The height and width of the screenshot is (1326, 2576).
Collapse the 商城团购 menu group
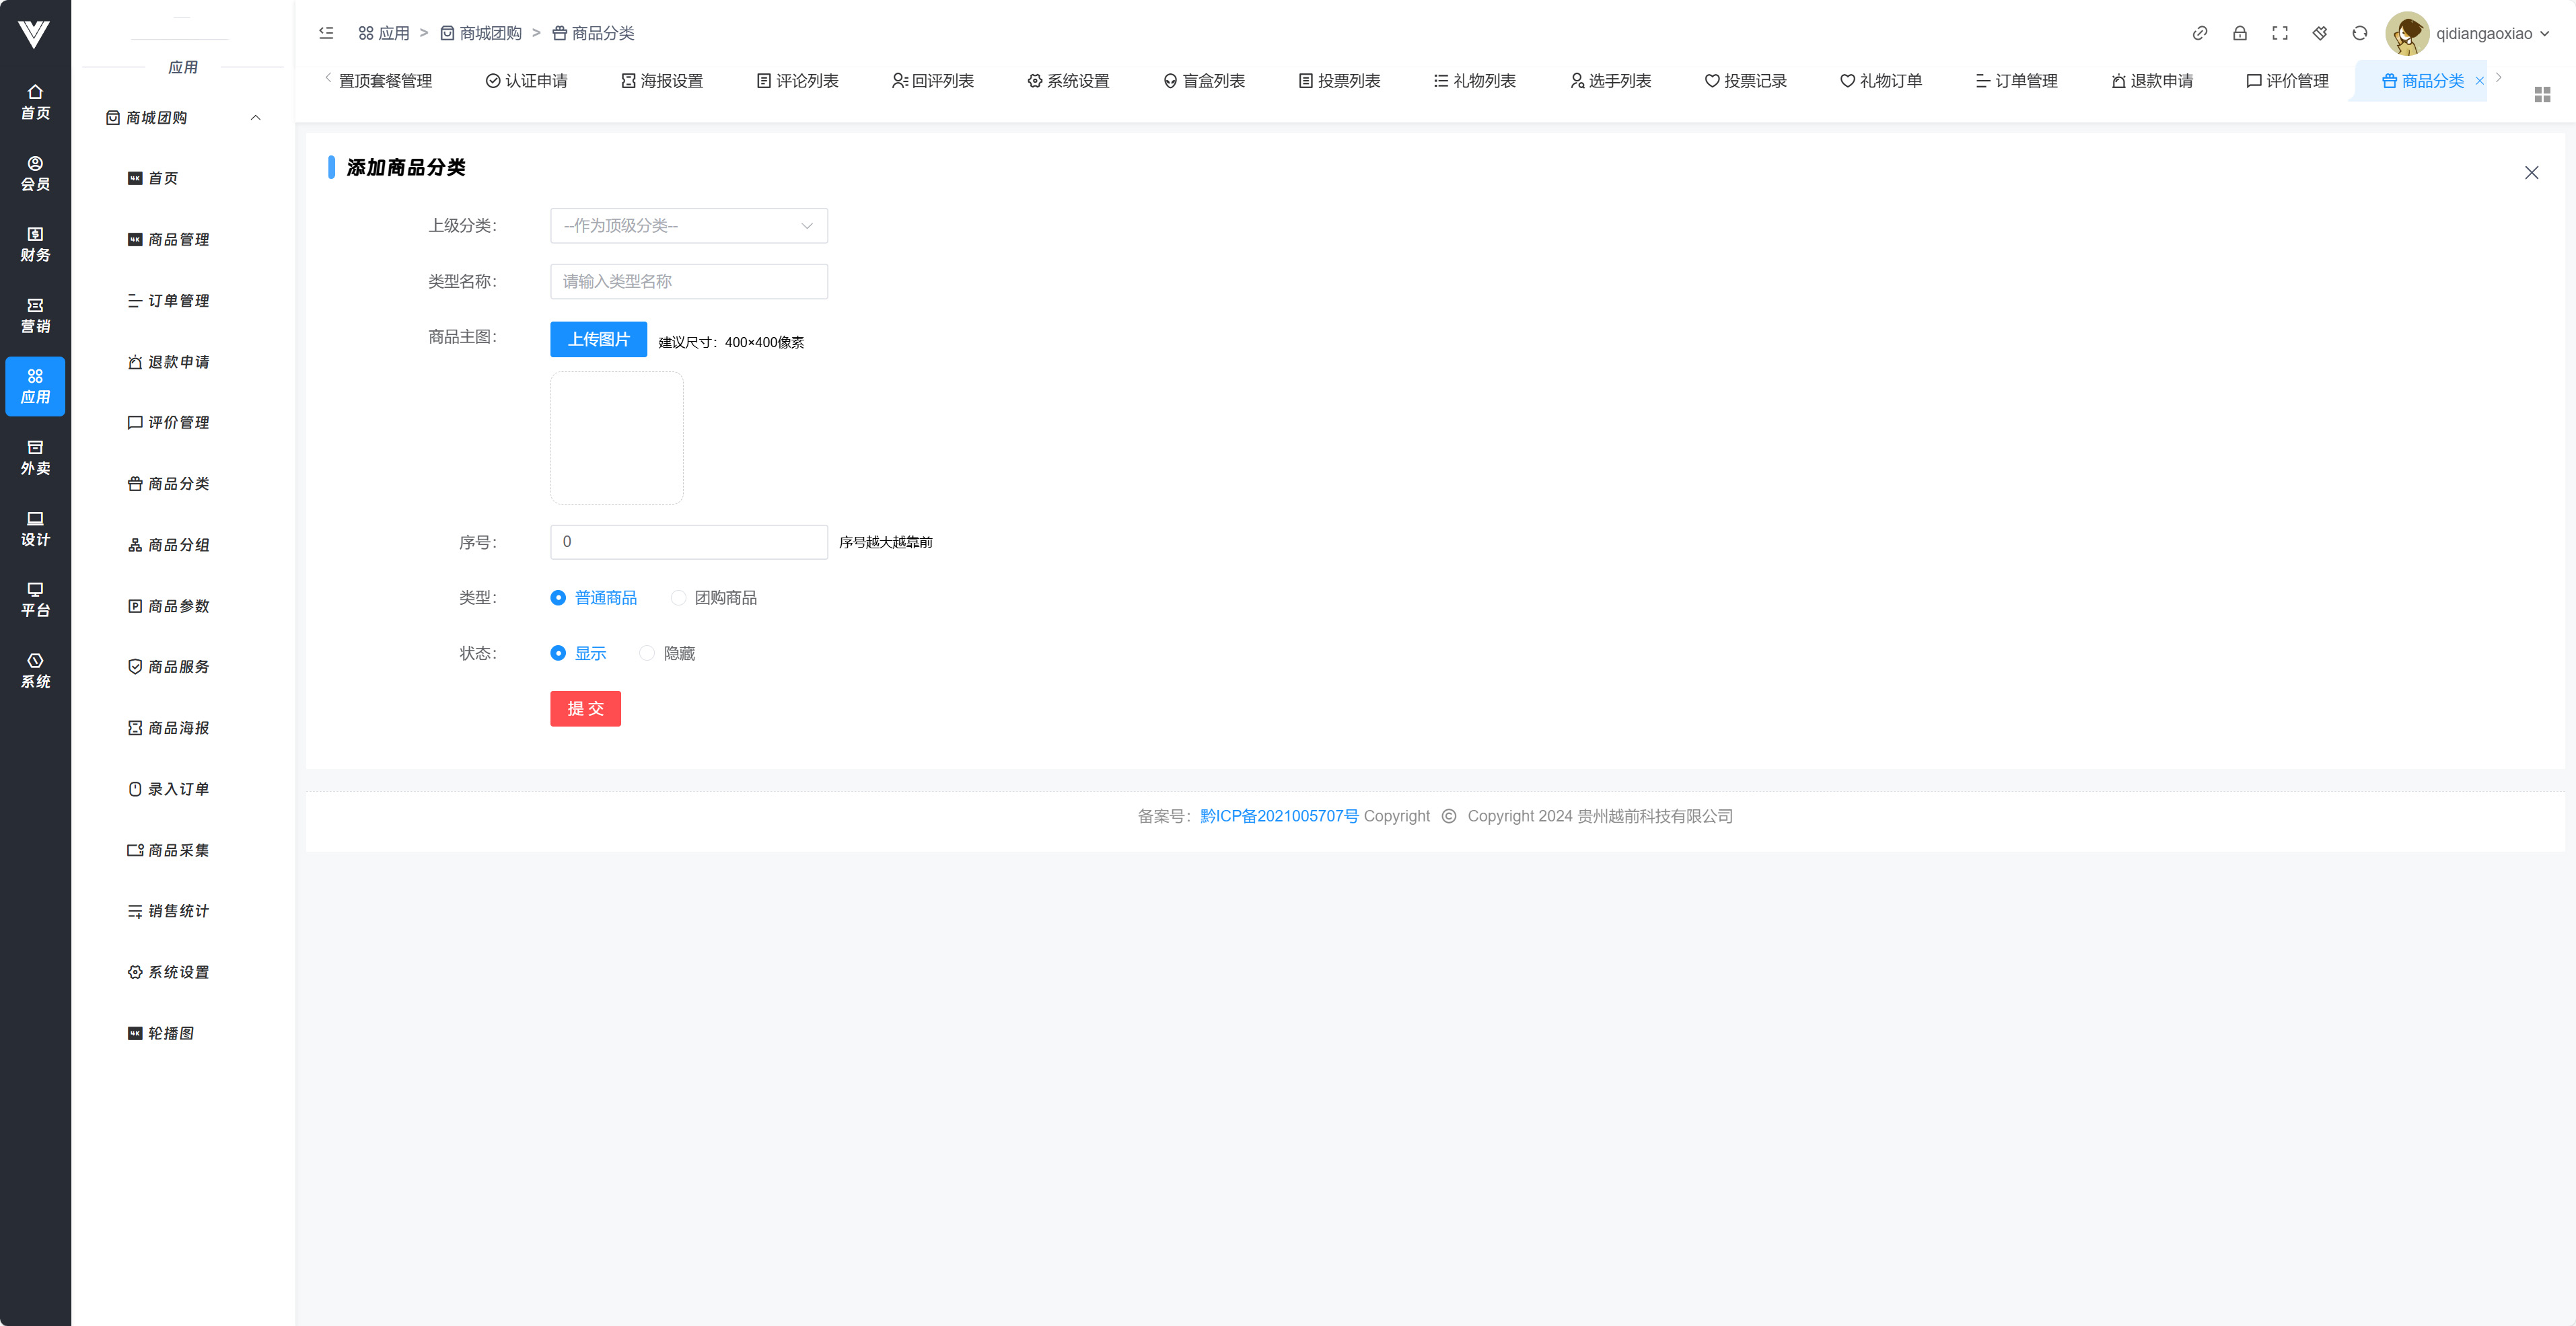pos(255,118)
